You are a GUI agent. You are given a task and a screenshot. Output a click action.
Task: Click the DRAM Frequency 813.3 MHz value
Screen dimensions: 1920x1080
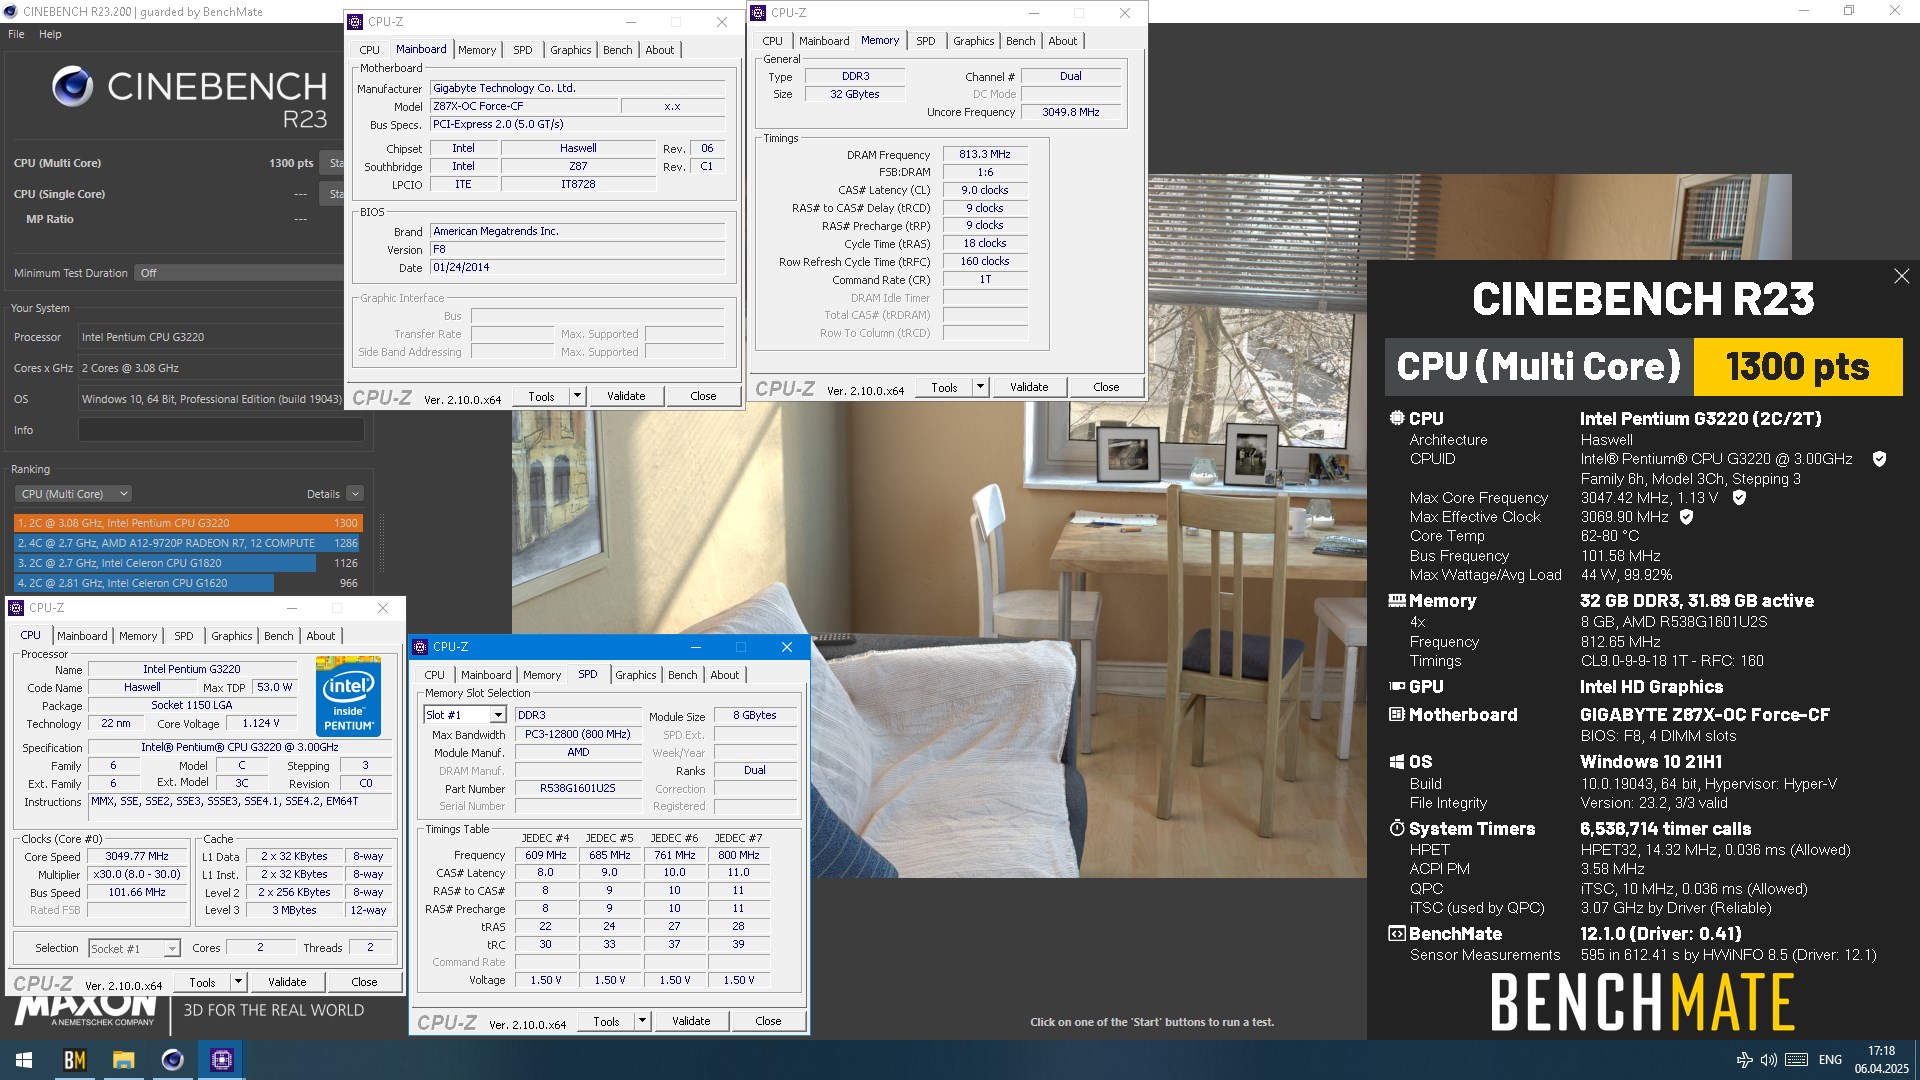click(985, 154)
